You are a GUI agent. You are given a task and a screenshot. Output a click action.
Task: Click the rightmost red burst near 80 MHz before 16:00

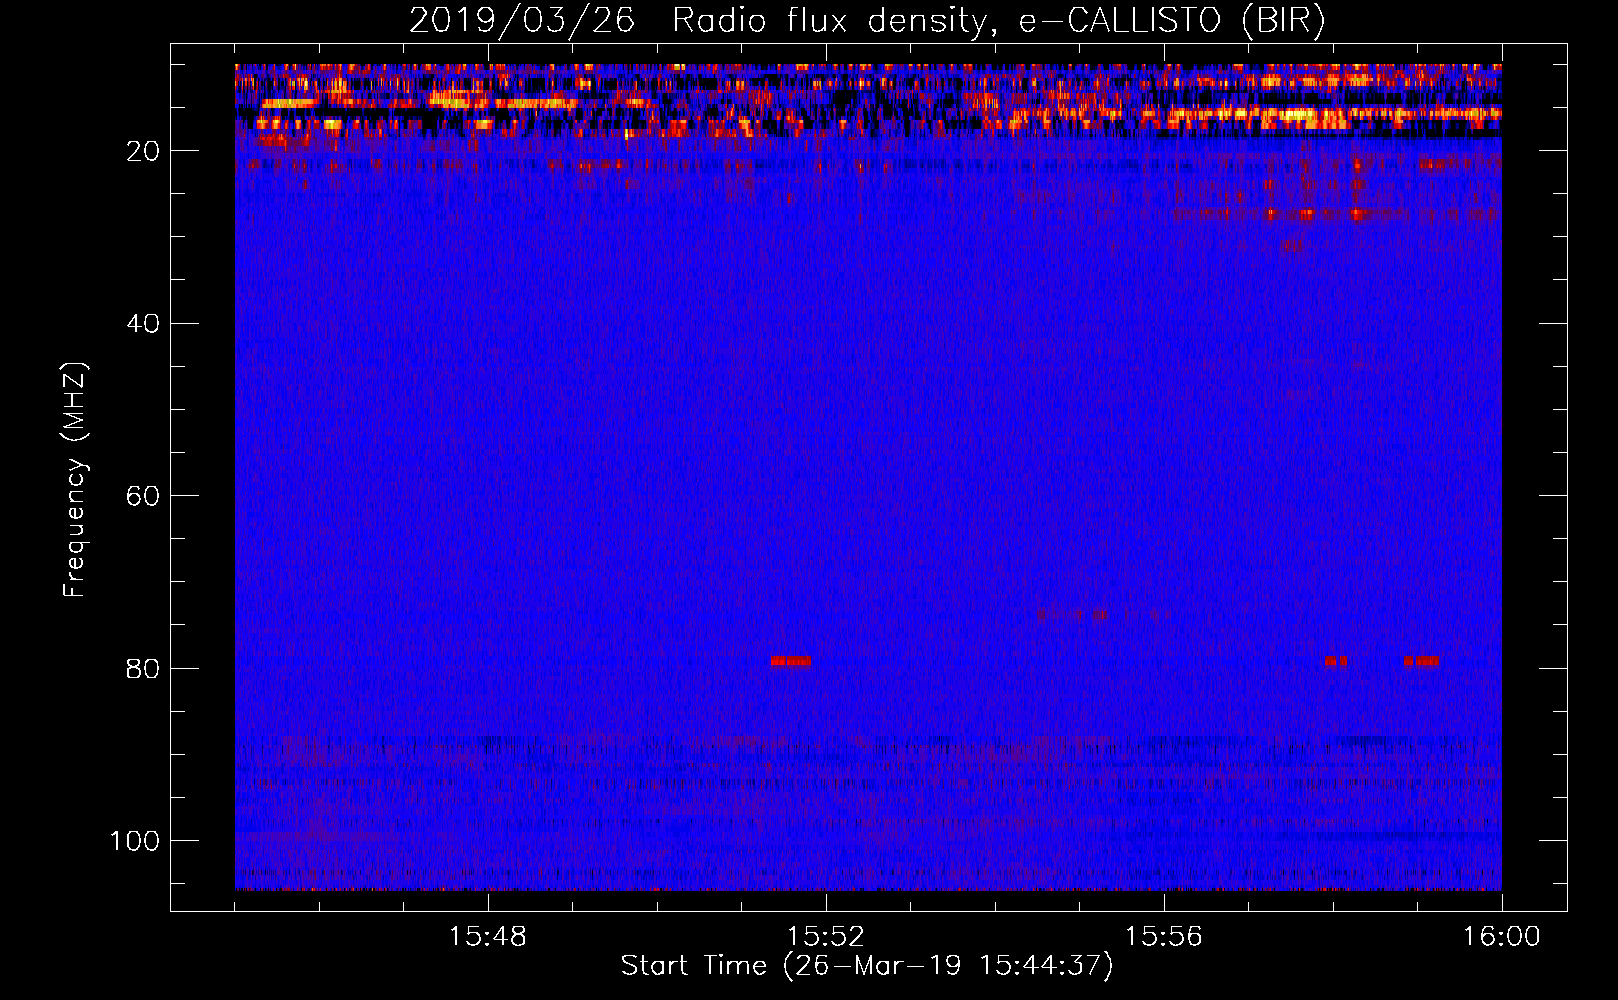pos(1421,661)
